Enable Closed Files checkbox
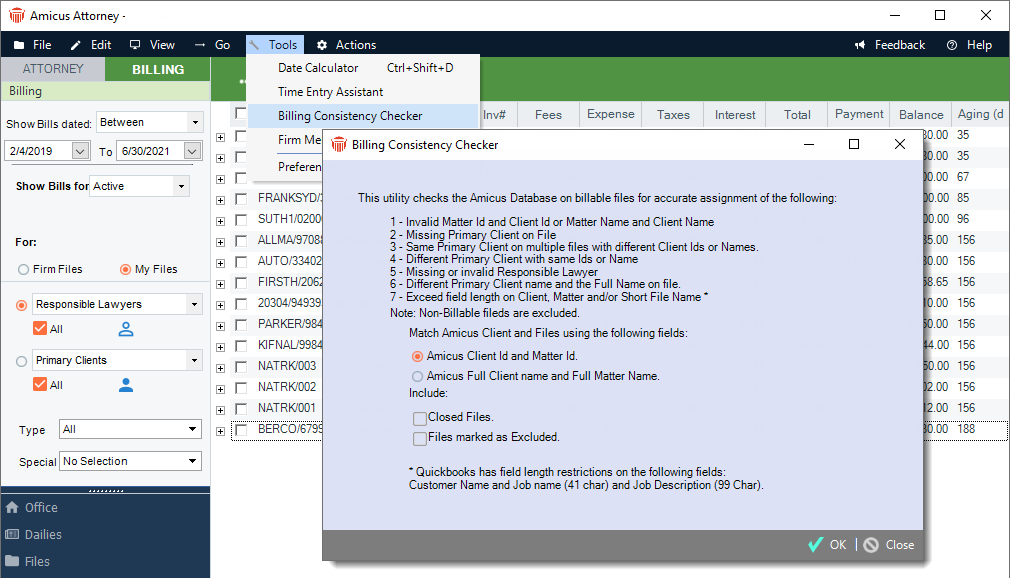The height and width of the screenshot is (578, 1010). [420, 419]
